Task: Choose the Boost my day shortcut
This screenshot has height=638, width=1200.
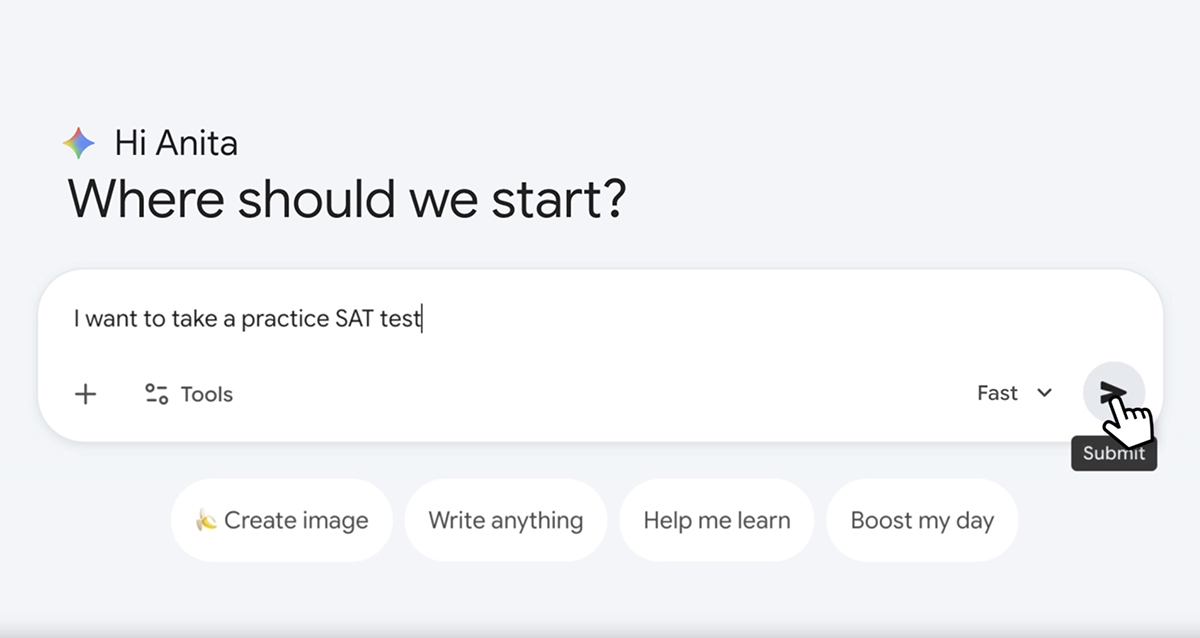Action: (922, 520)
